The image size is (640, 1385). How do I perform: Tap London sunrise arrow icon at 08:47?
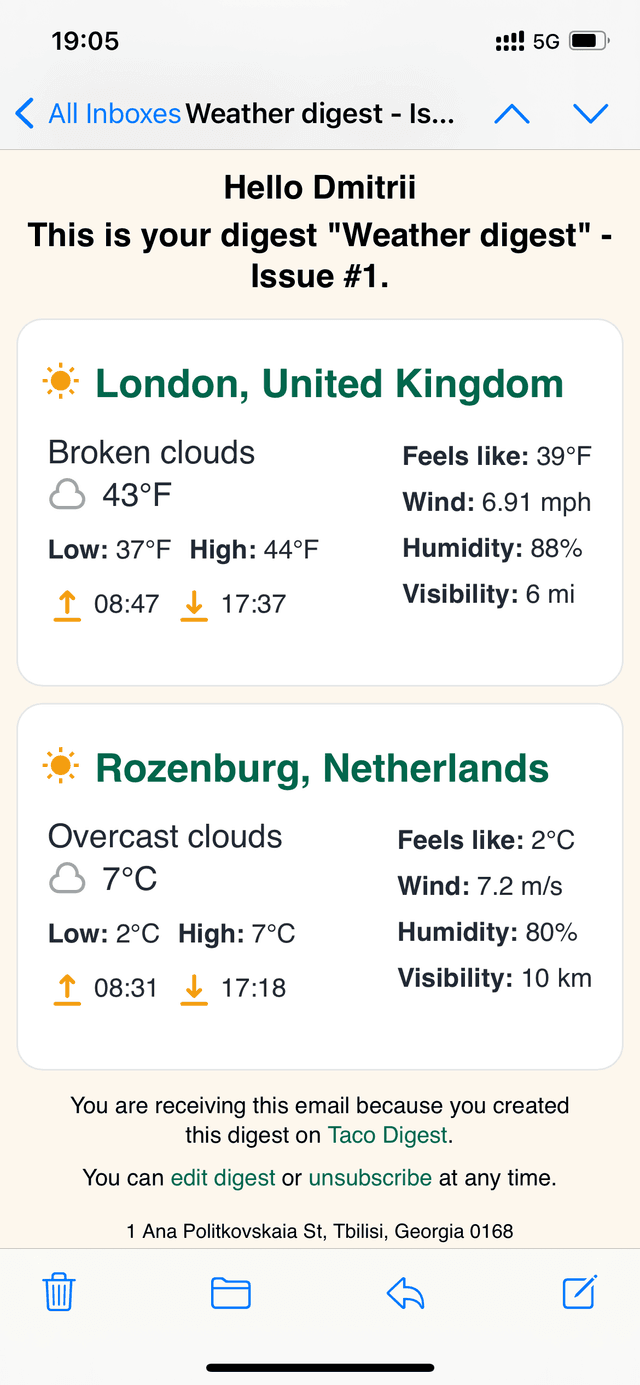pos(67,605)
